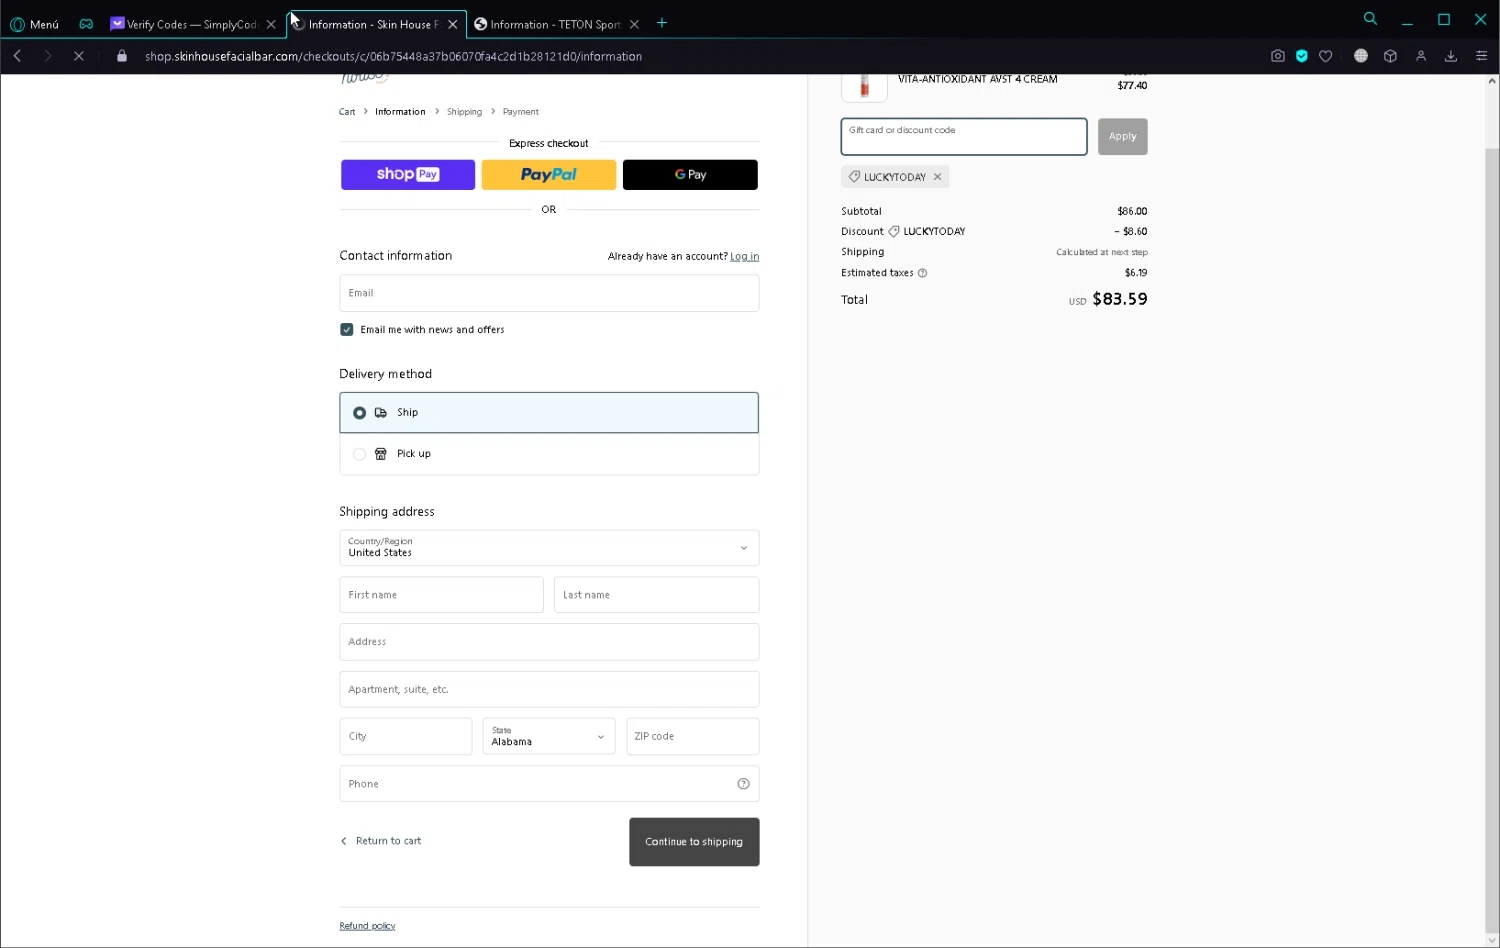Click Continue to shipping button
Screen dimensions: 1500x948
click(x=694, y=842)
